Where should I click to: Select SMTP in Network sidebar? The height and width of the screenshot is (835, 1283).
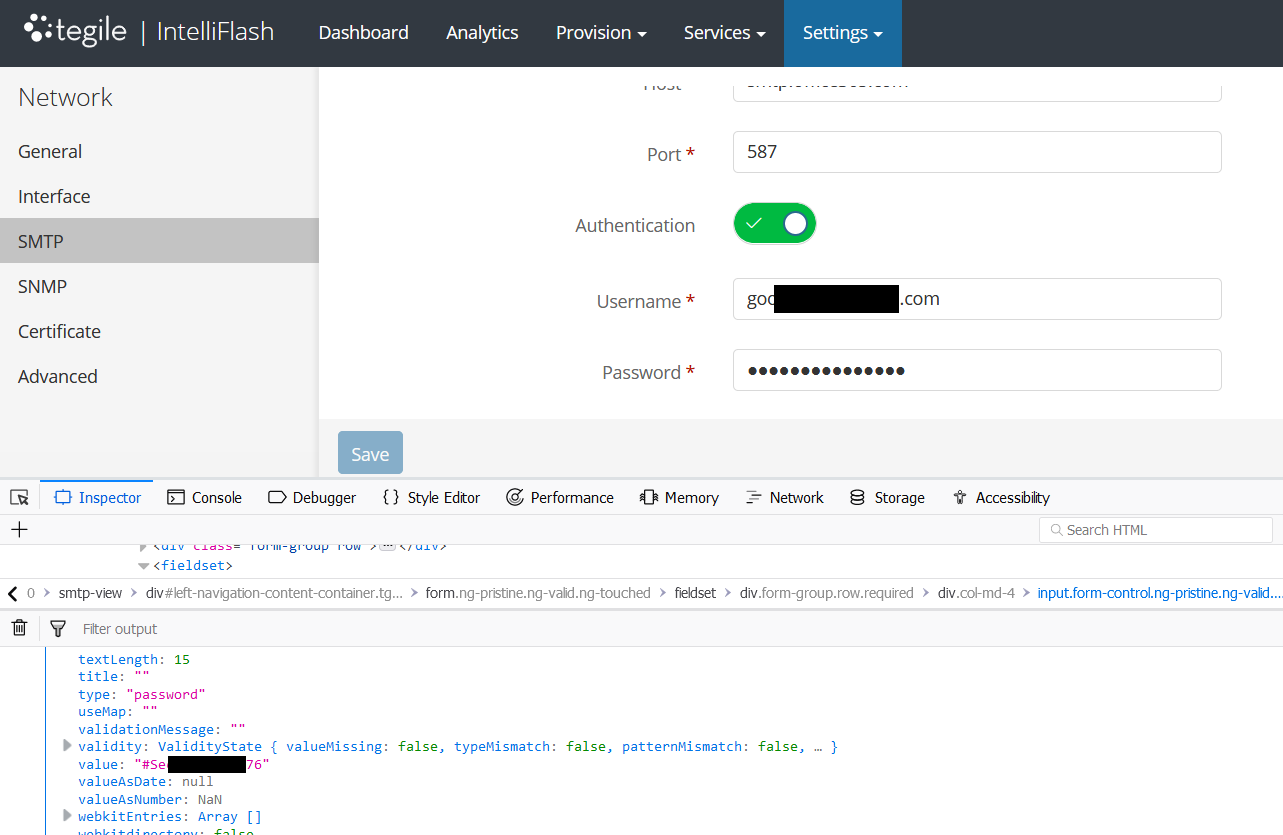[x=159, y=241]
